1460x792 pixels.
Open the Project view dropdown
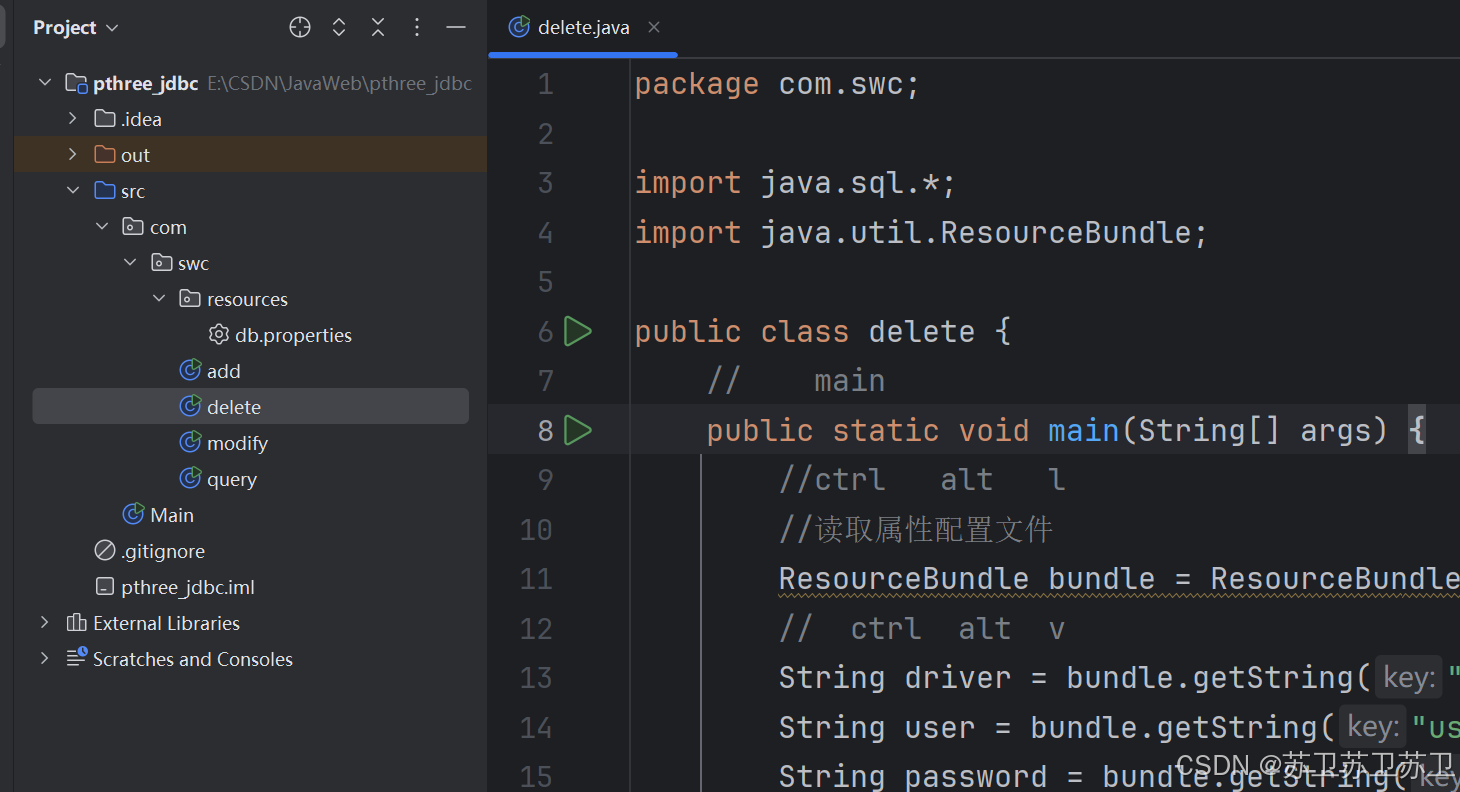(76, 27)
